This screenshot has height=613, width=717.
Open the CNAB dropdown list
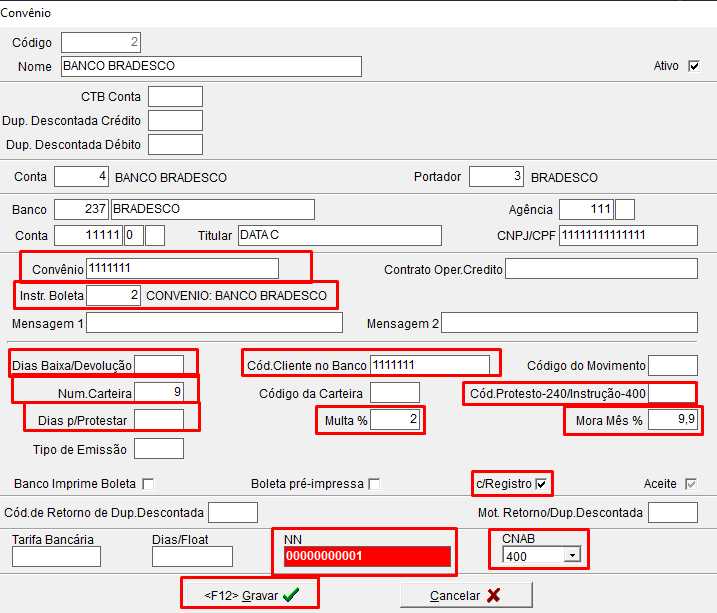coord(573,556)
